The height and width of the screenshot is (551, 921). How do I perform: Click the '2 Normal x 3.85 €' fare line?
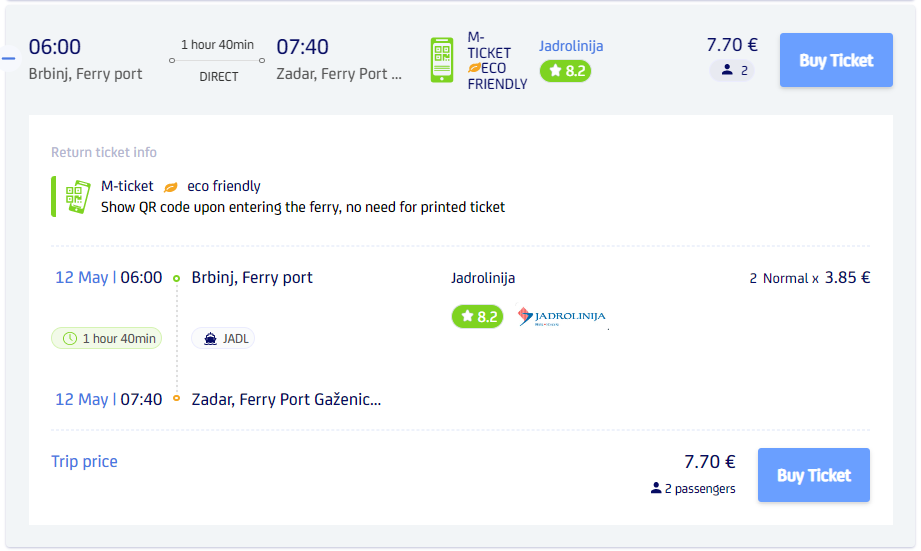coord(809,278)
